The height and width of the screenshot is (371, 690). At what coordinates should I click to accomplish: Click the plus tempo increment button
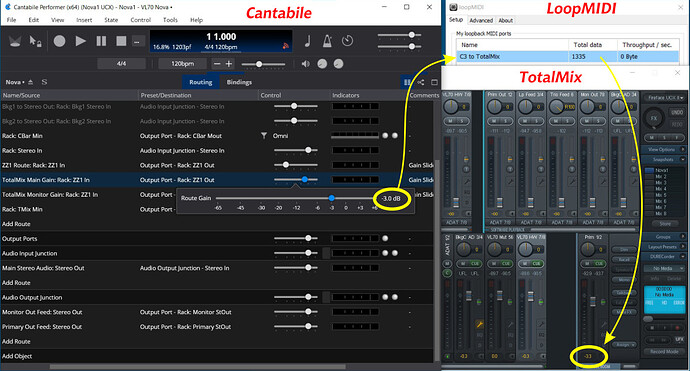229,64
